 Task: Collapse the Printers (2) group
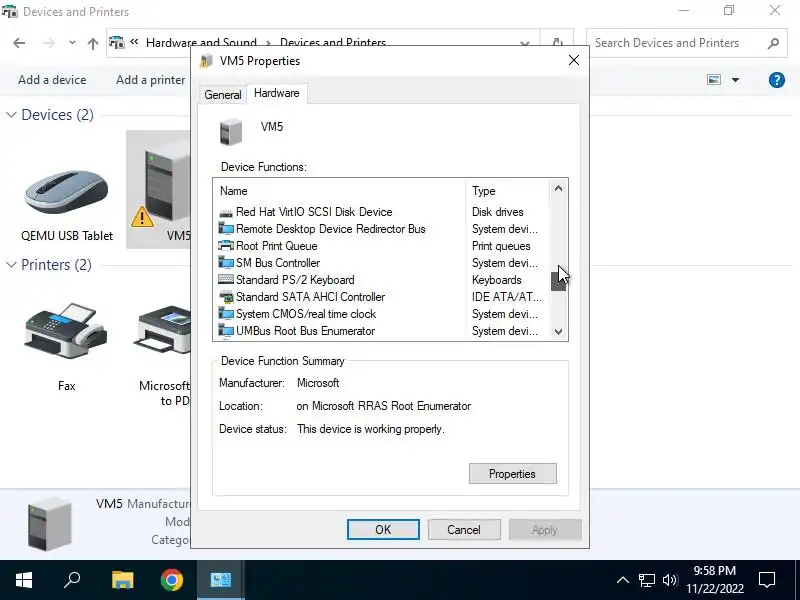11,265
